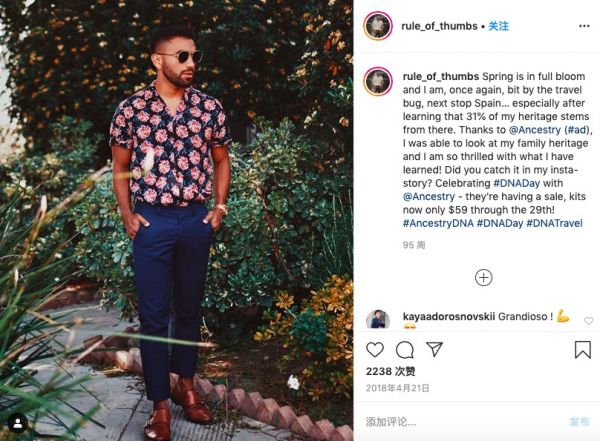Like kayaadorosnovskii's comment with small heart
This screenshot has height=441, width=600.
point(588,320)
